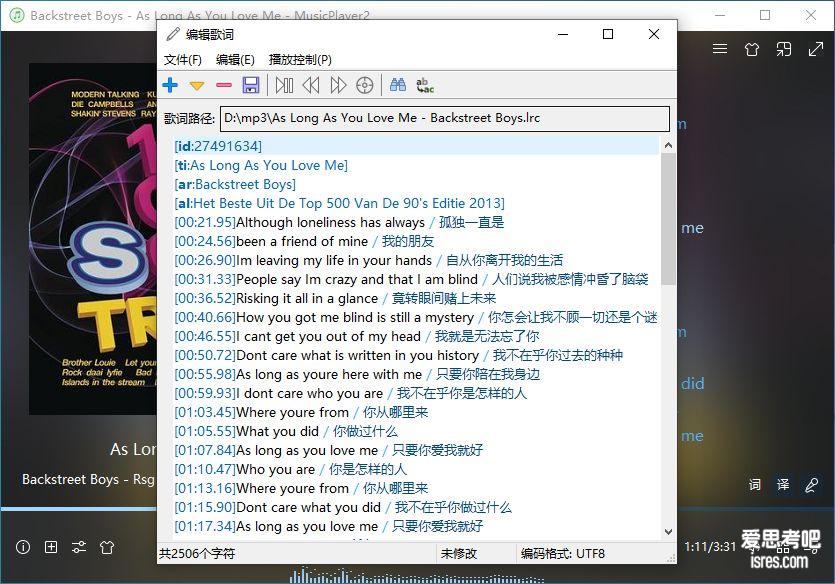Click the skin shirt icon in MusicPlayer2 title bar

[x=752, y=49]
